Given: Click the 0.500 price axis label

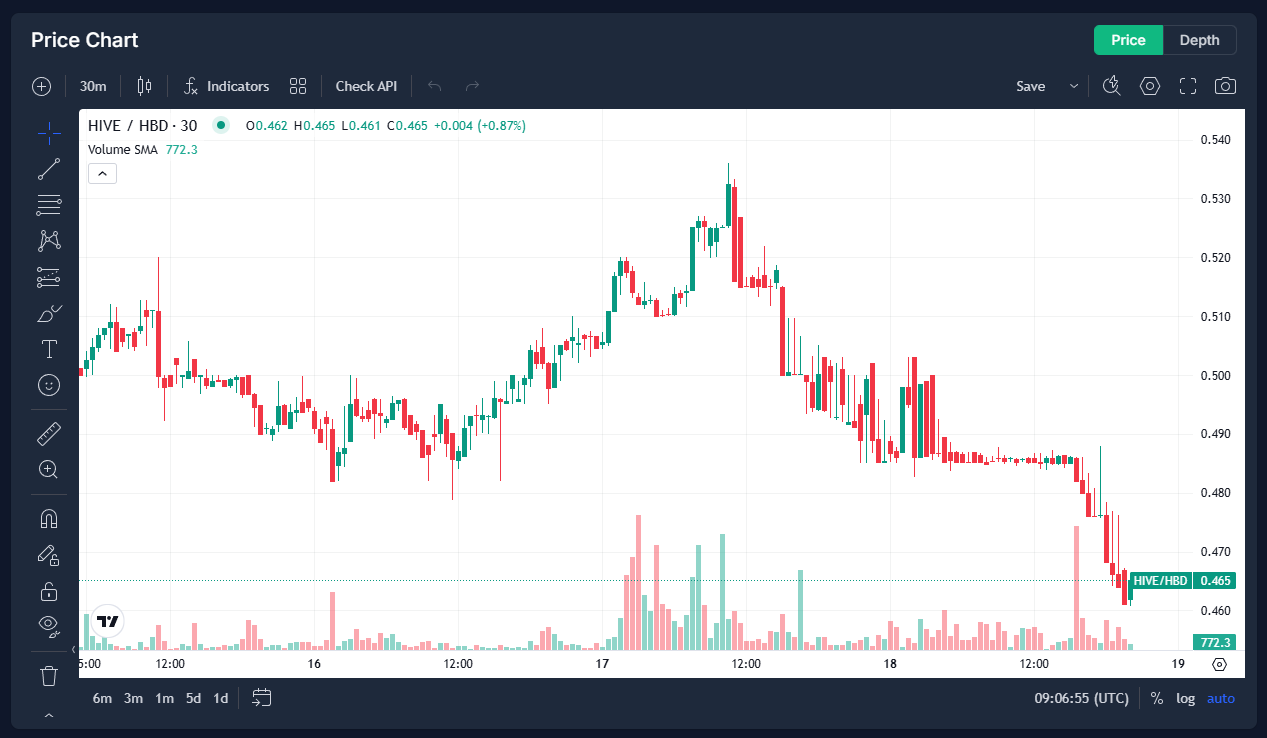Looking at the screenshot, I should (x=1215, y=375).
